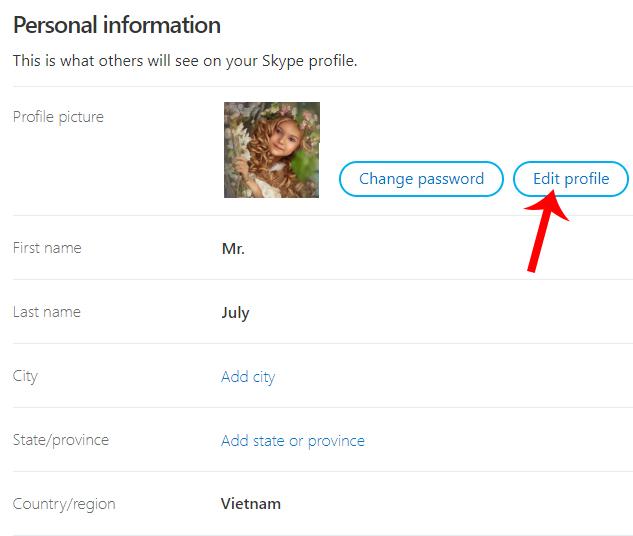This screenshot has height=536, width=633.
Task: Click the words 'Skype profile' in subtitle
Action: (x=310, y=61)
